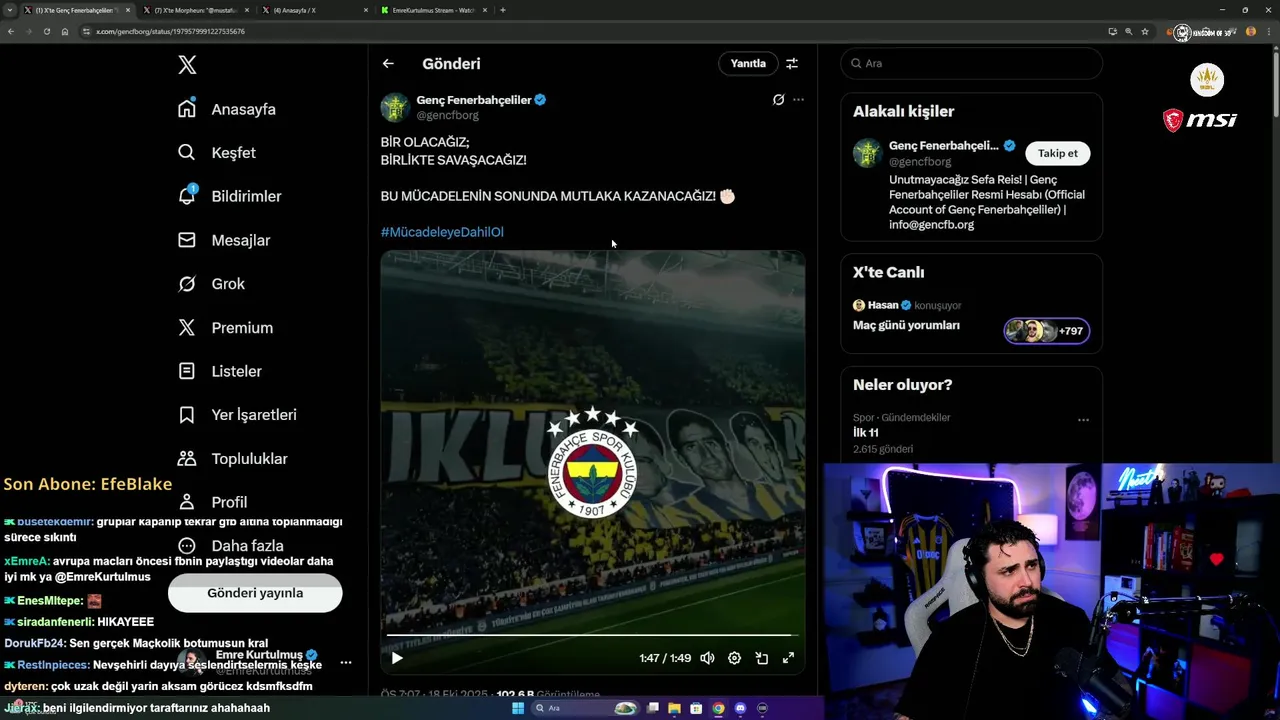Open the İlk 11 trending topic

pos(866,432)
